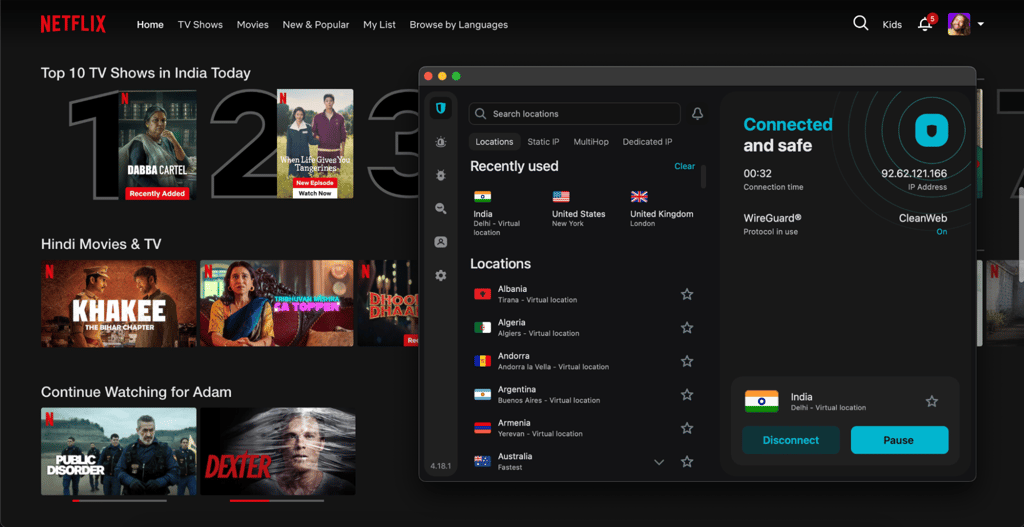1024x527 pixels.
Task: Click the Netflix logo
Action: click(x=73, y=24)
